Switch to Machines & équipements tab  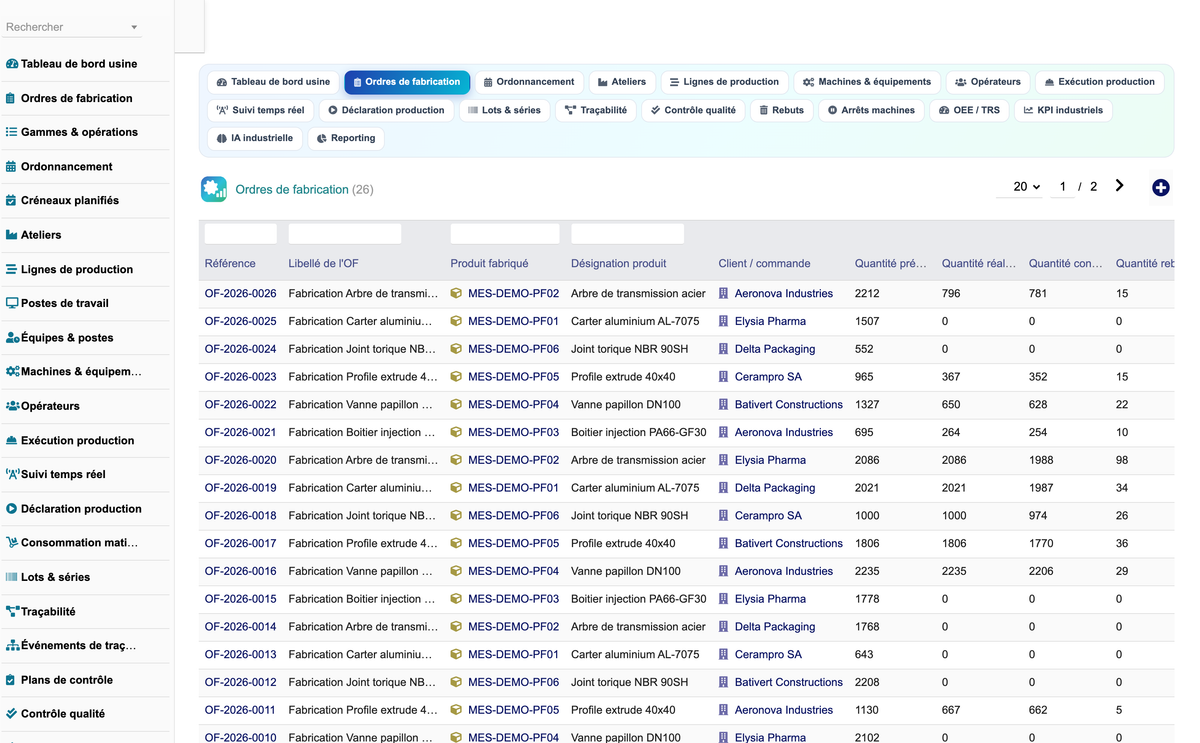(x=867, y=82)
